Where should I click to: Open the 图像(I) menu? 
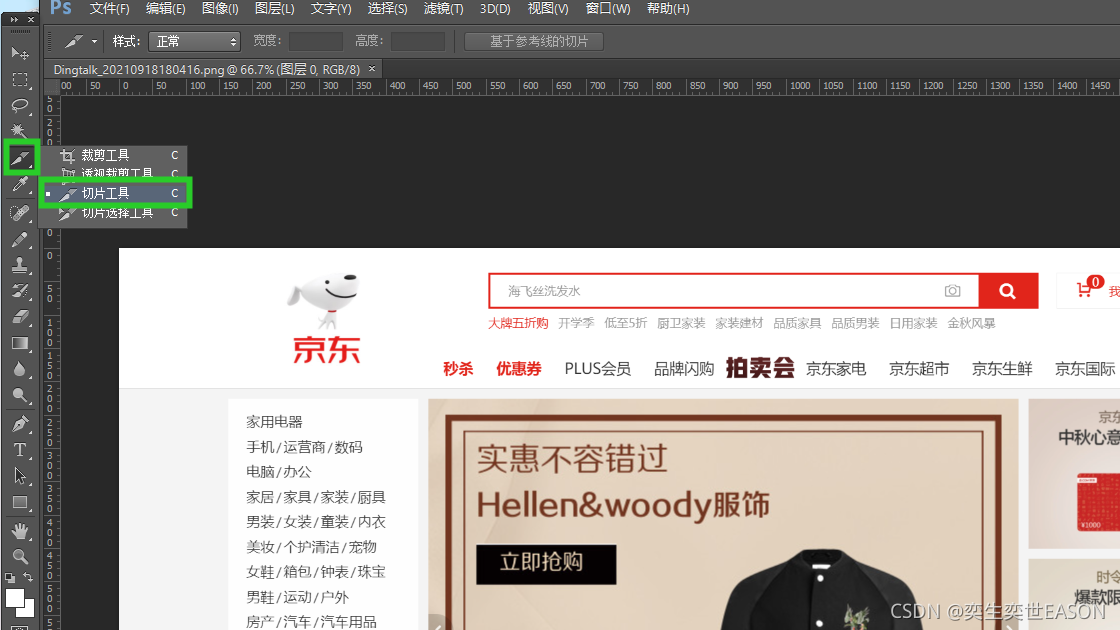click(x=220, y=9)
